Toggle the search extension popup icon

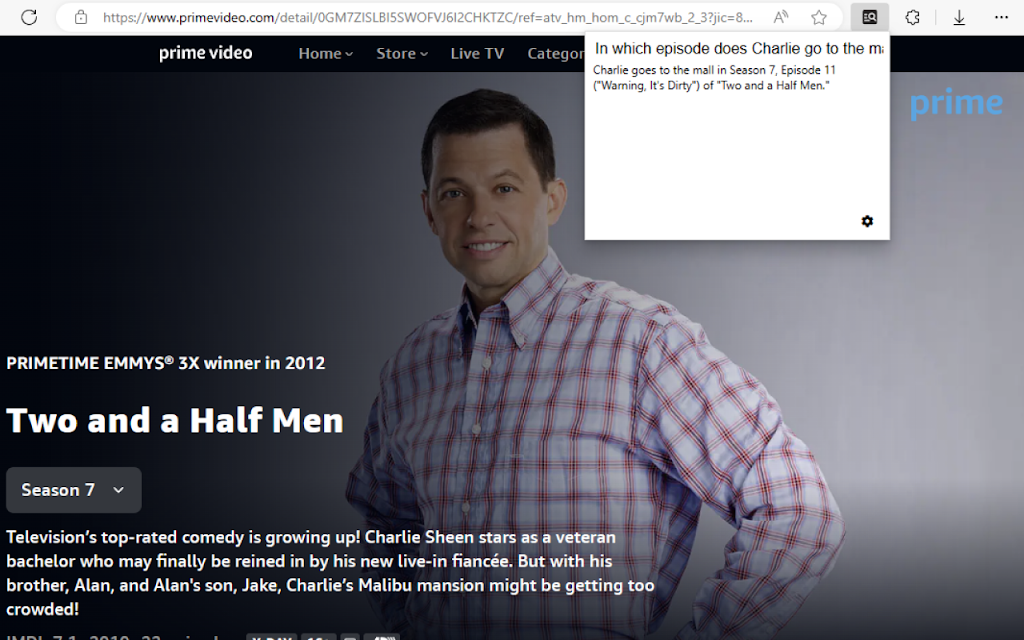pyautogui.click(x=869, y=17)
